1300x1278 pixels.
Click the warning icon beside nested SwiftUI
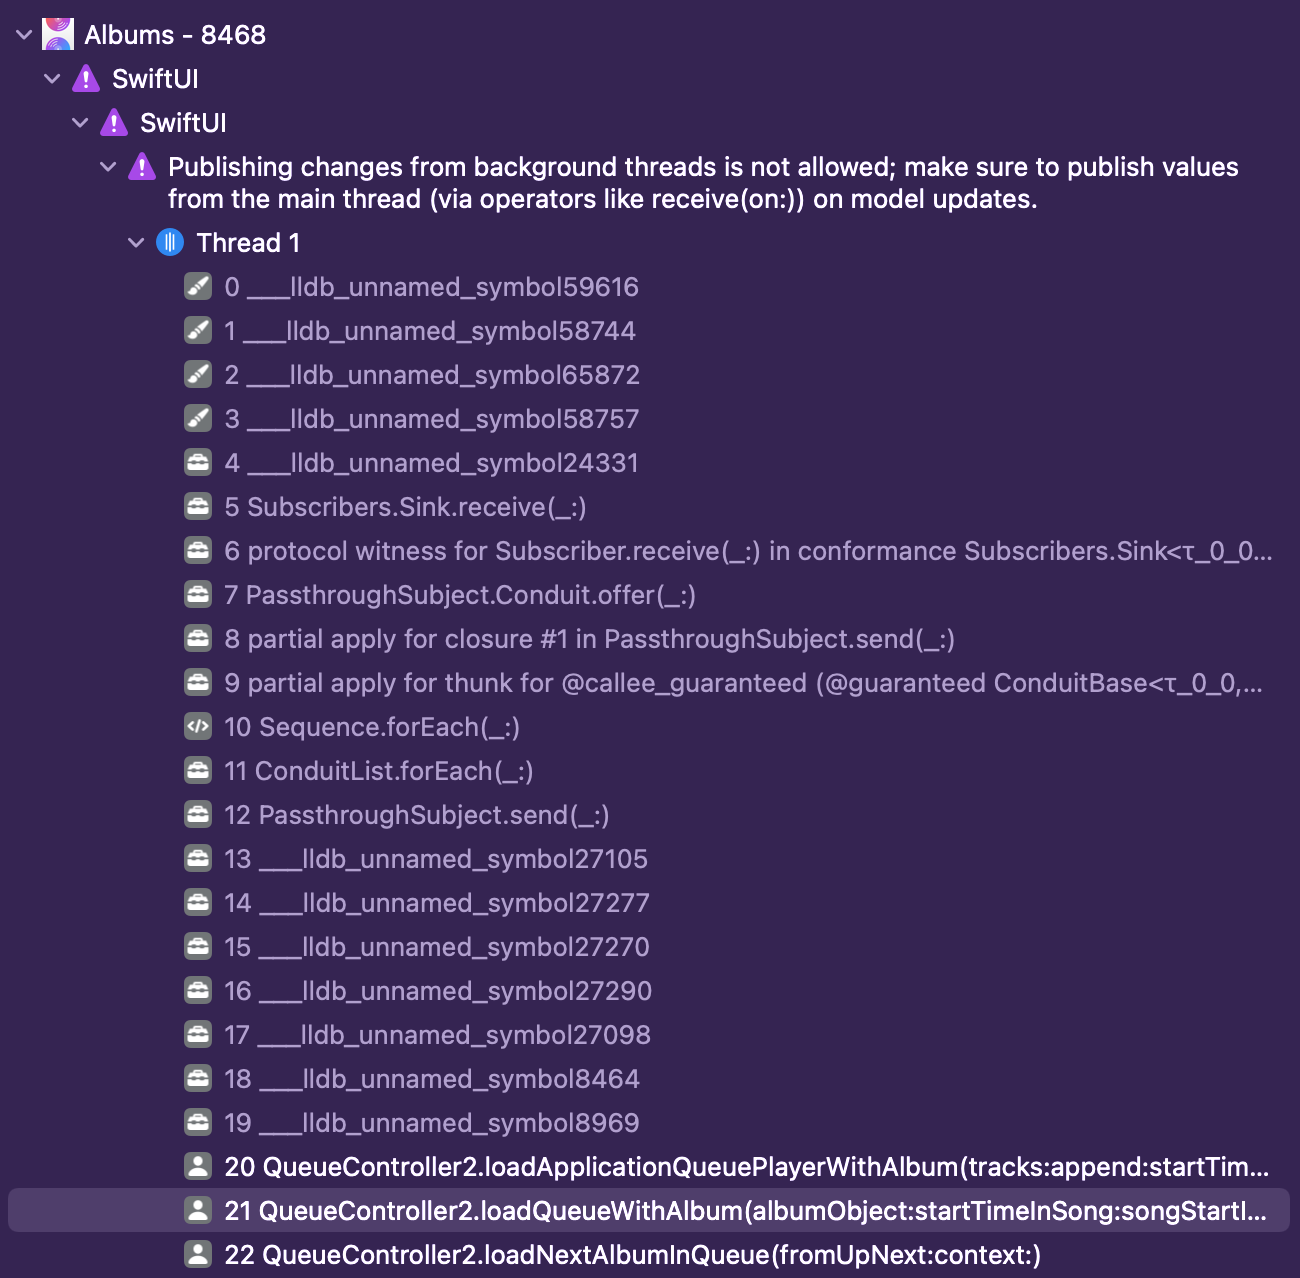(114, 122)
